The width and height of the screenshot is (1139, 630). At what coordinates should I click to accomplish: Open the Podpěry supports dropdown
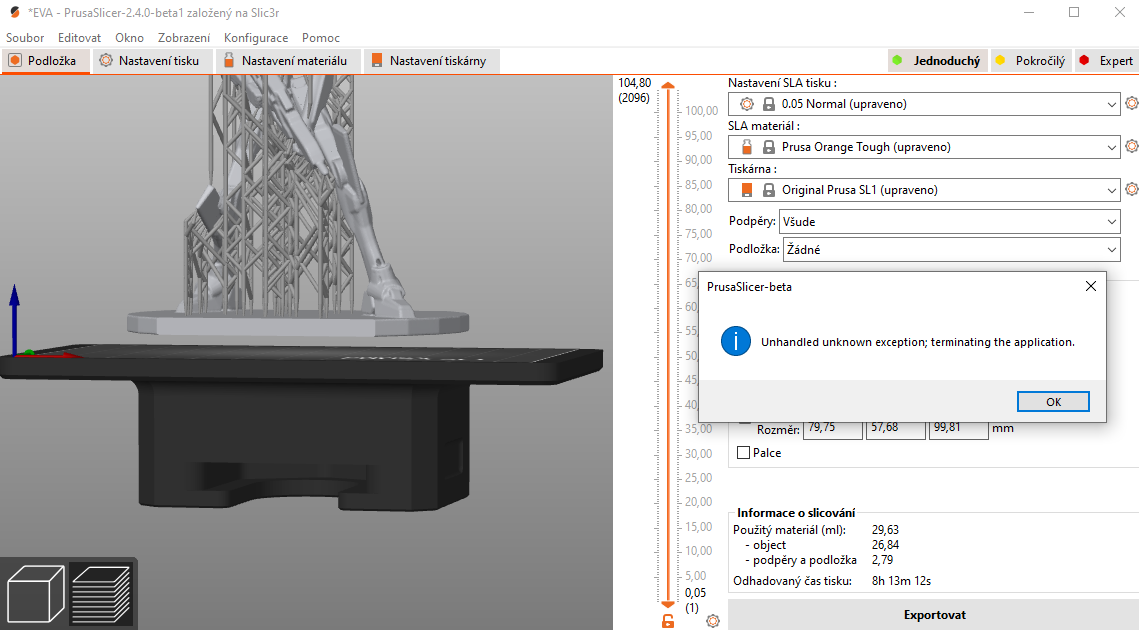949,222
